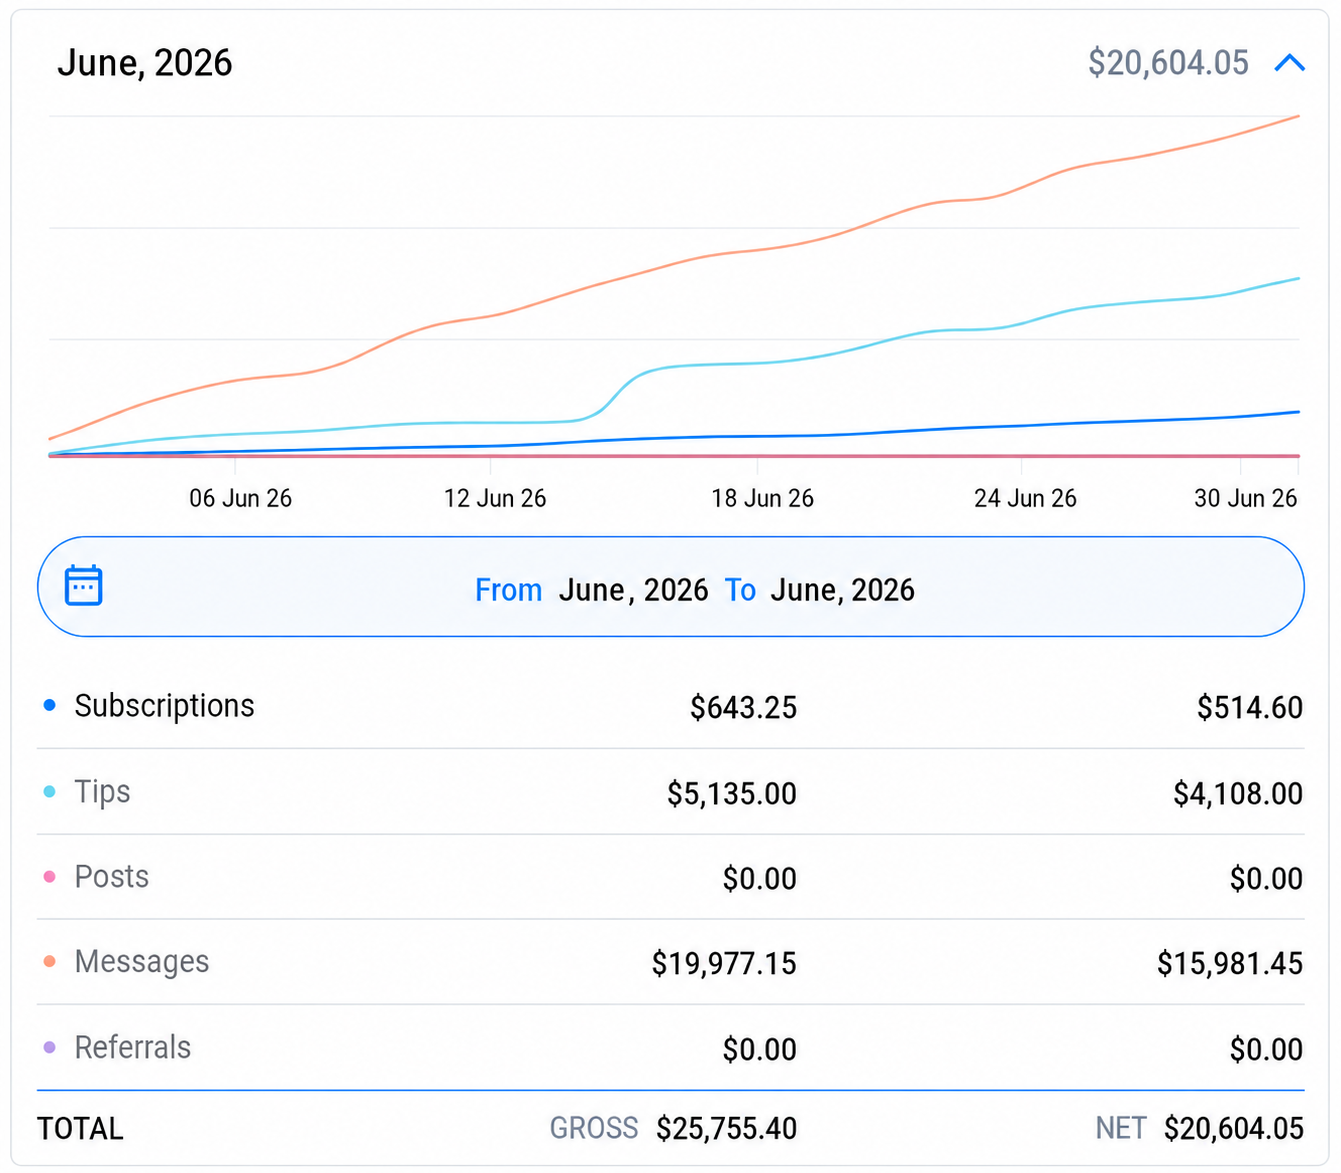Select the Referrals row label
The height and width of the screenshot is (1173, 1341).
click(133, 1048)
